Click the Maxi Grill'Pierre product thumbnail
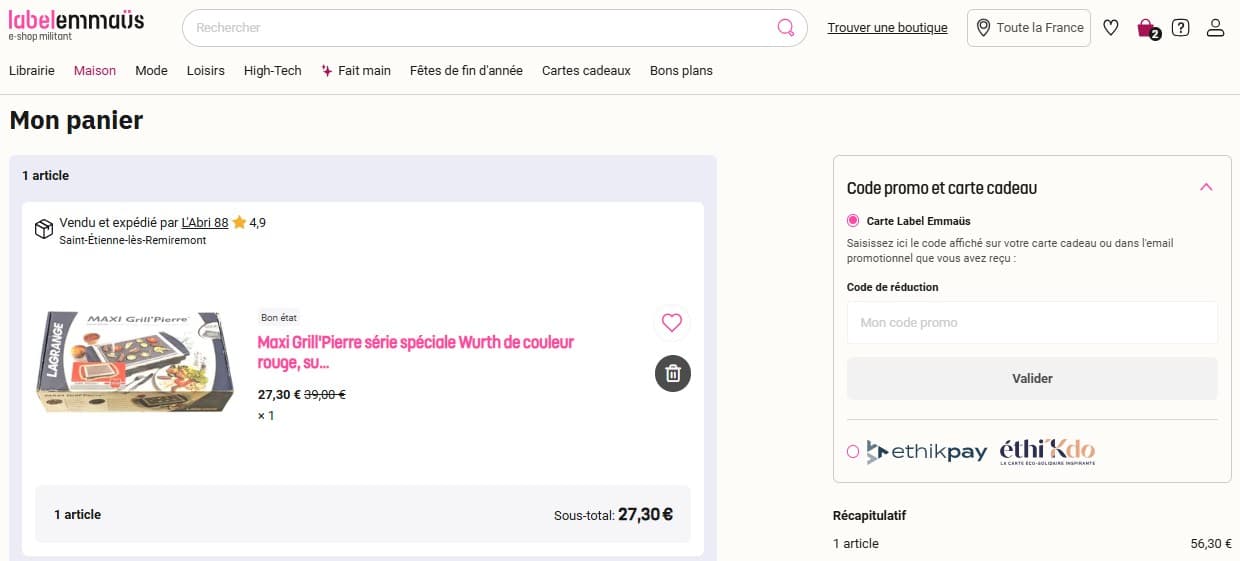 (x=135, y=361)
